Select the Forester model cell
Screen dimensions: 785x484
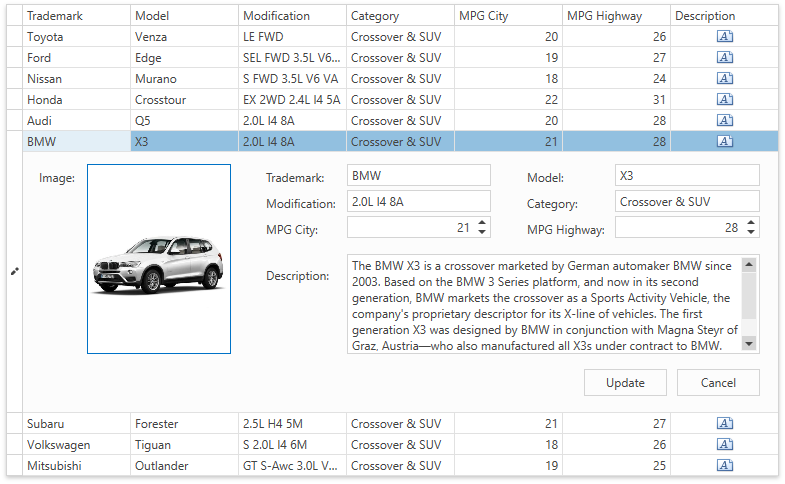click(184, 424)
